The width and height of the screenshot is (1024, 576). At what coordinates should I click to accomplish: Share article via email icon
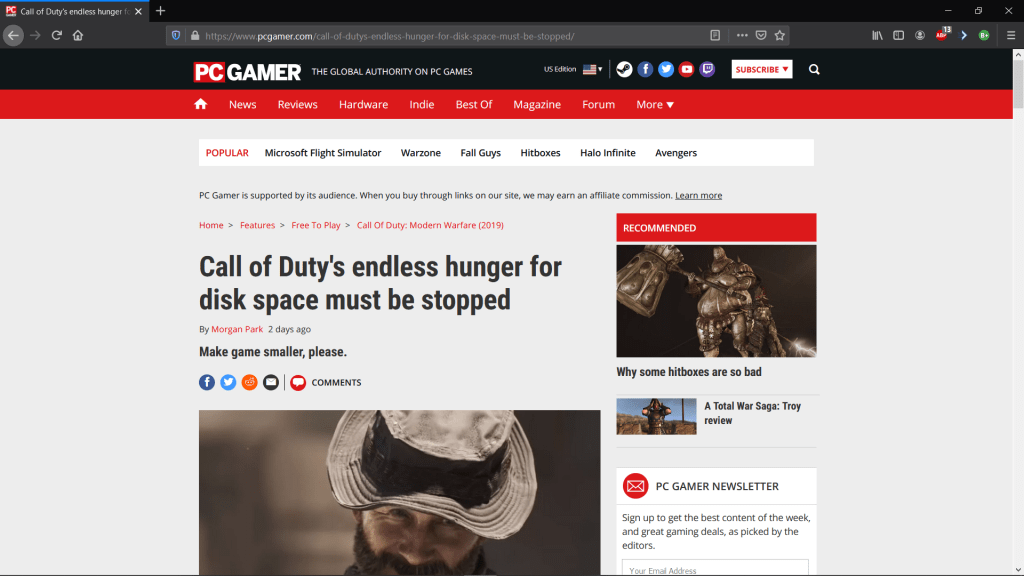click(x=271, y=382)
